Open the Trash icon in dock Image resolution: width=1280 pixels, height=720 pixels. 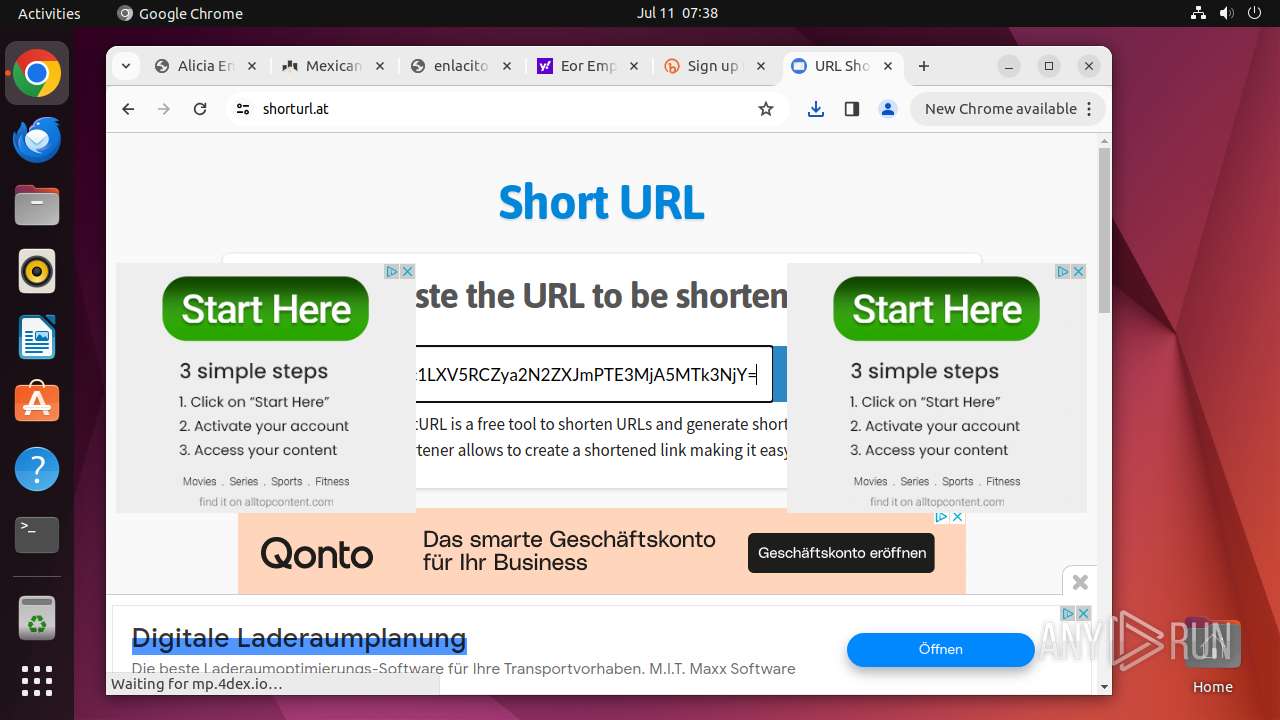[37, 618]
